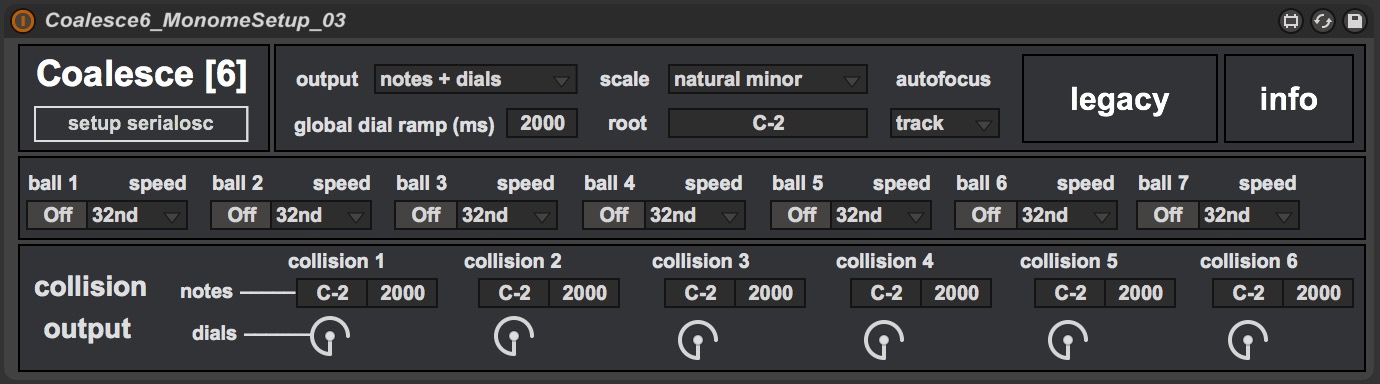
Task: Open ball 3 speed 32nd dropdown
Action: click(506, 214)
